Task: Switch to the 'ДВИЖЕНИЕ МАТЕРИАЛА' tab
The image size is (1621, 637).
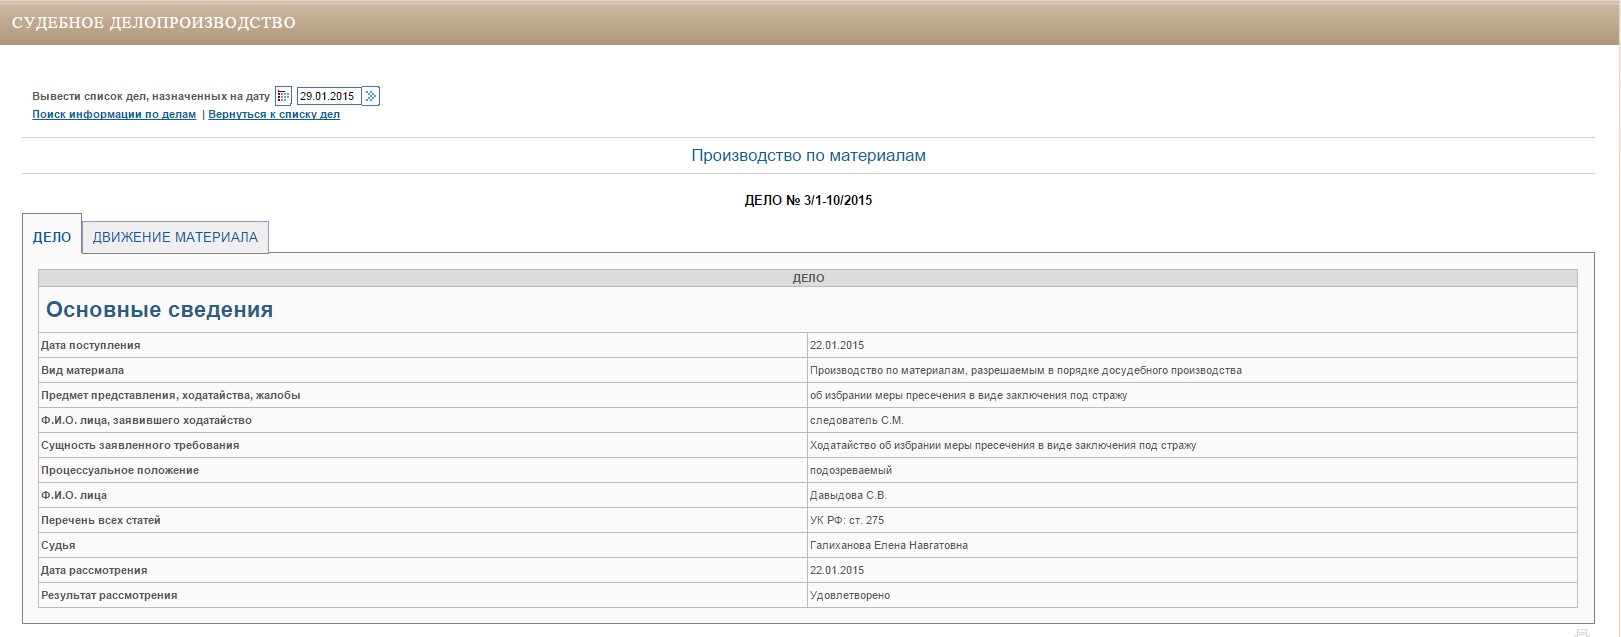Action: click(x=175, y=237)
